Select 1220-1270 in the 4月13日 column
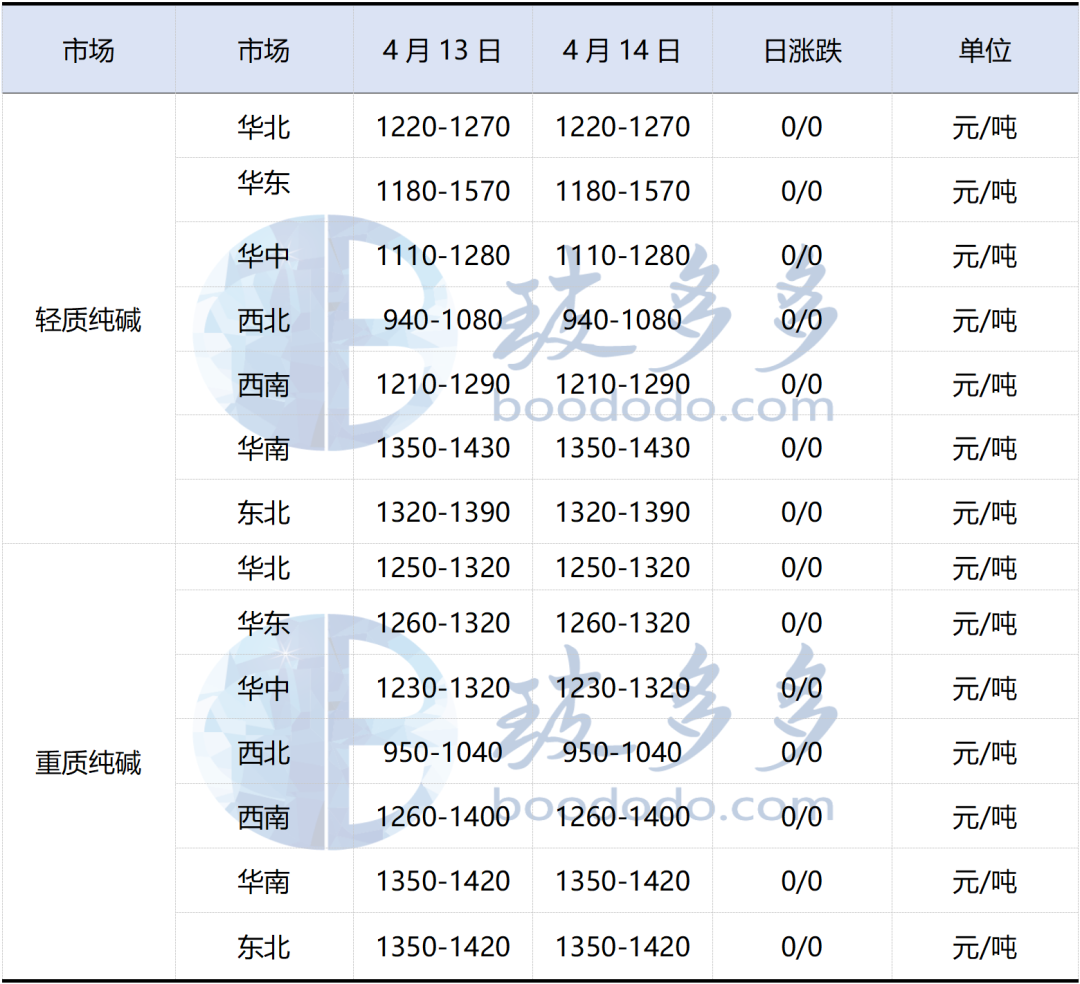The width and height of the screenshot is (1080, 984). coord(442,127)
